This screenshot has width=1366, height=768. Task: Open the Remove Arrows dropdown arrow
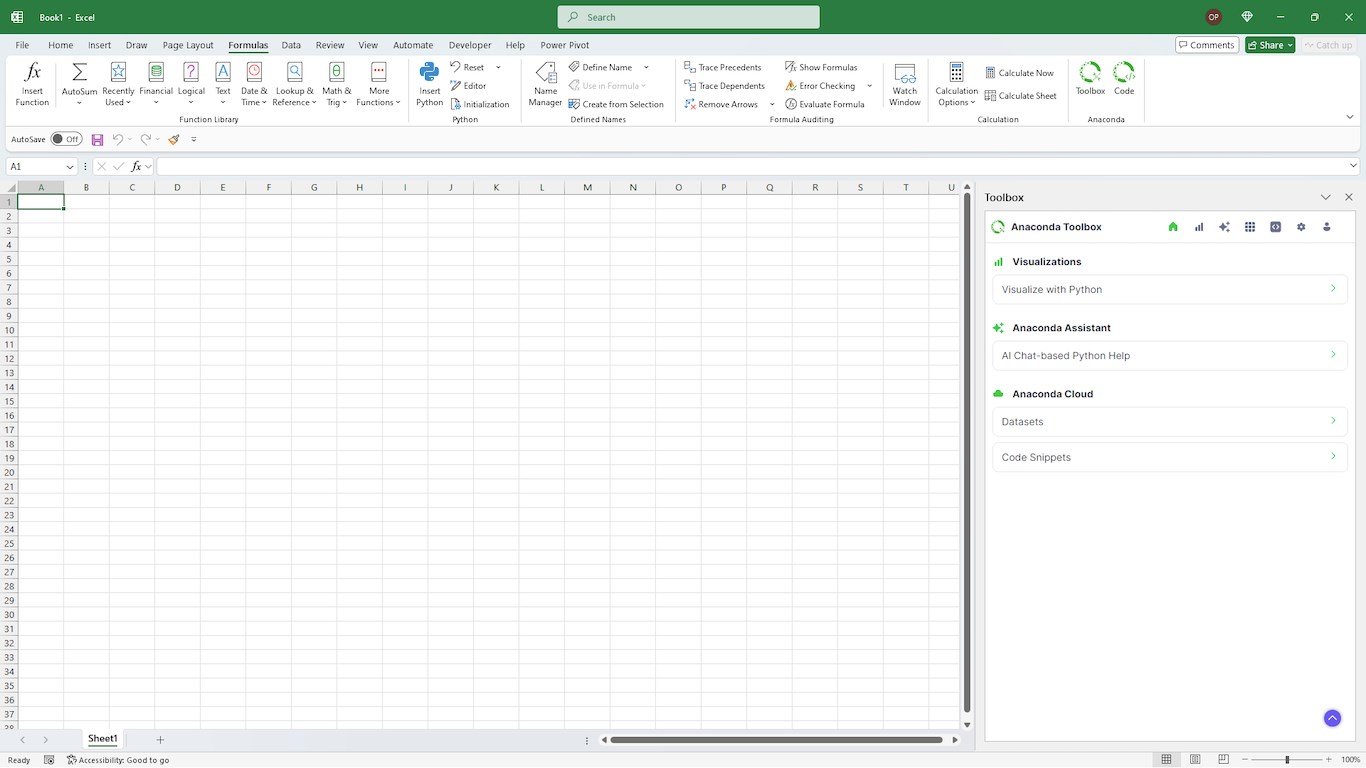coord(772,104)
